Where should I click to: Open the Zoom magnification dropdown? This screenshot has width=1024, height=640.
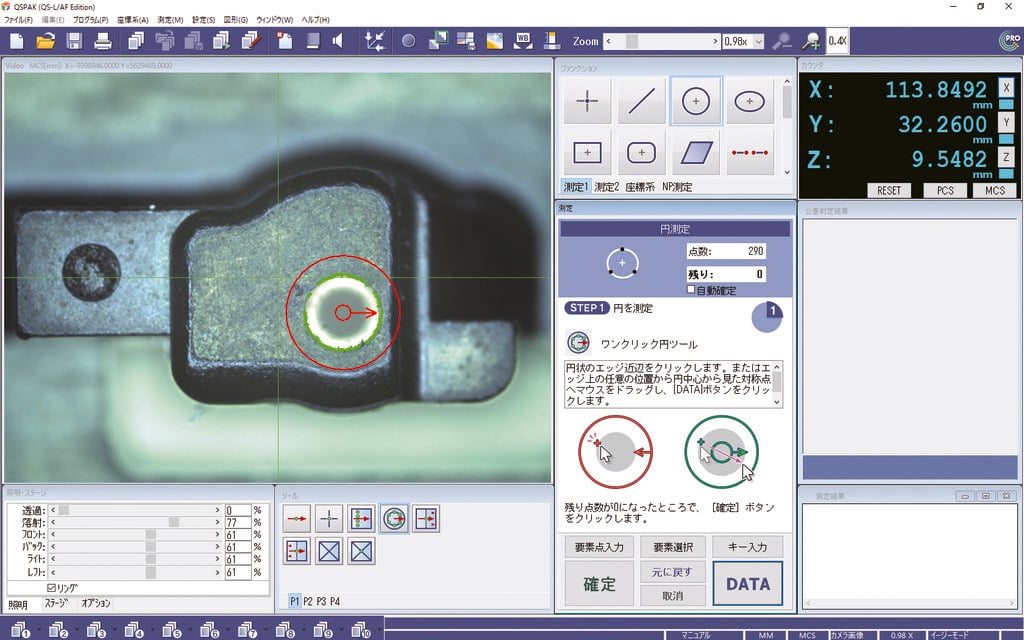(x=758, y=42)
